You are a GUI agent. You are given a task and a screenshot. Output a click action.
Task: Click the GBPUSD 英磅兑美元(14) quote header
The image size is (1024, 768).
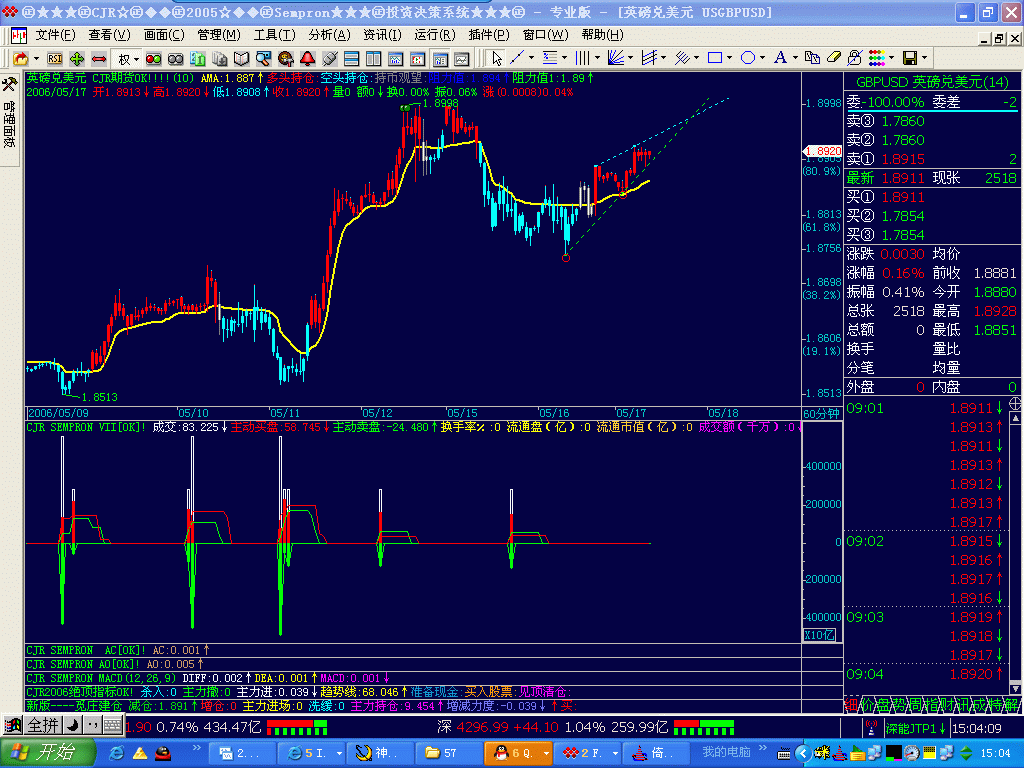(x=932, y=82)
